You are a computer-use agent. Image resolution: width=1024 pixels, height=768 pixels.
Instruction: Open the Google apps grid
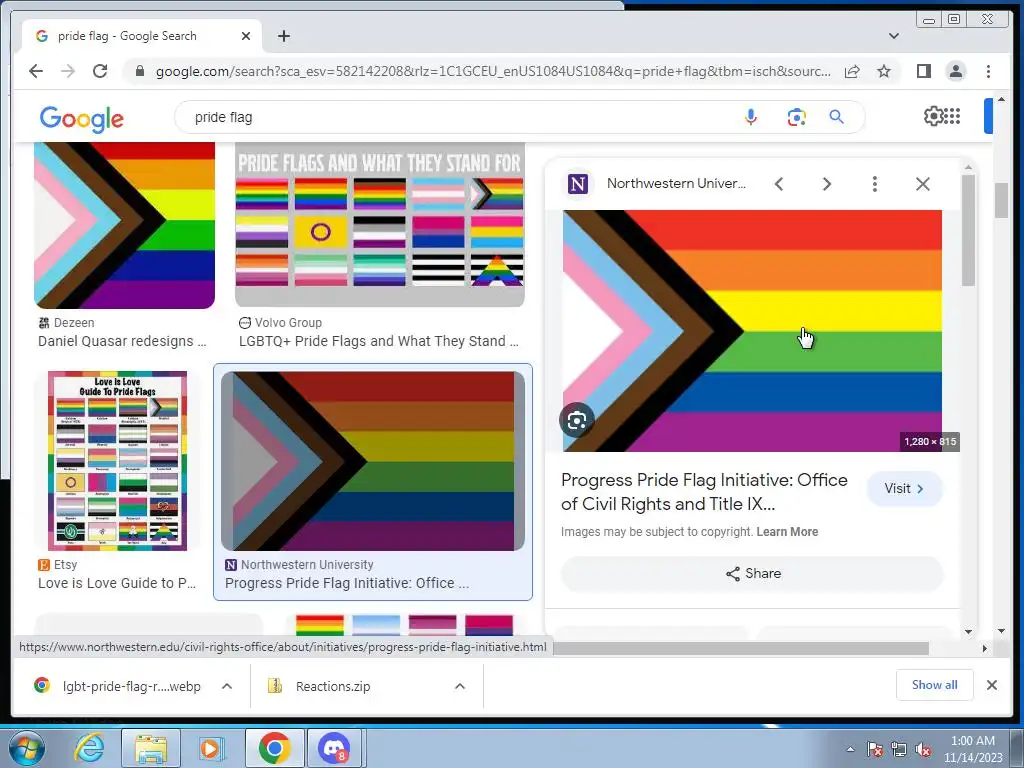click(x=952, y=116)
